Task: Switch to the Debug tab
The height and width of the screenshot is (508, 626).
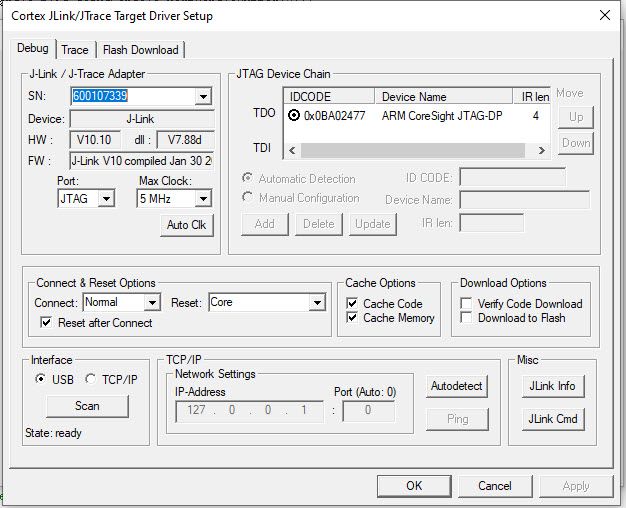Action: click(33, 49)
